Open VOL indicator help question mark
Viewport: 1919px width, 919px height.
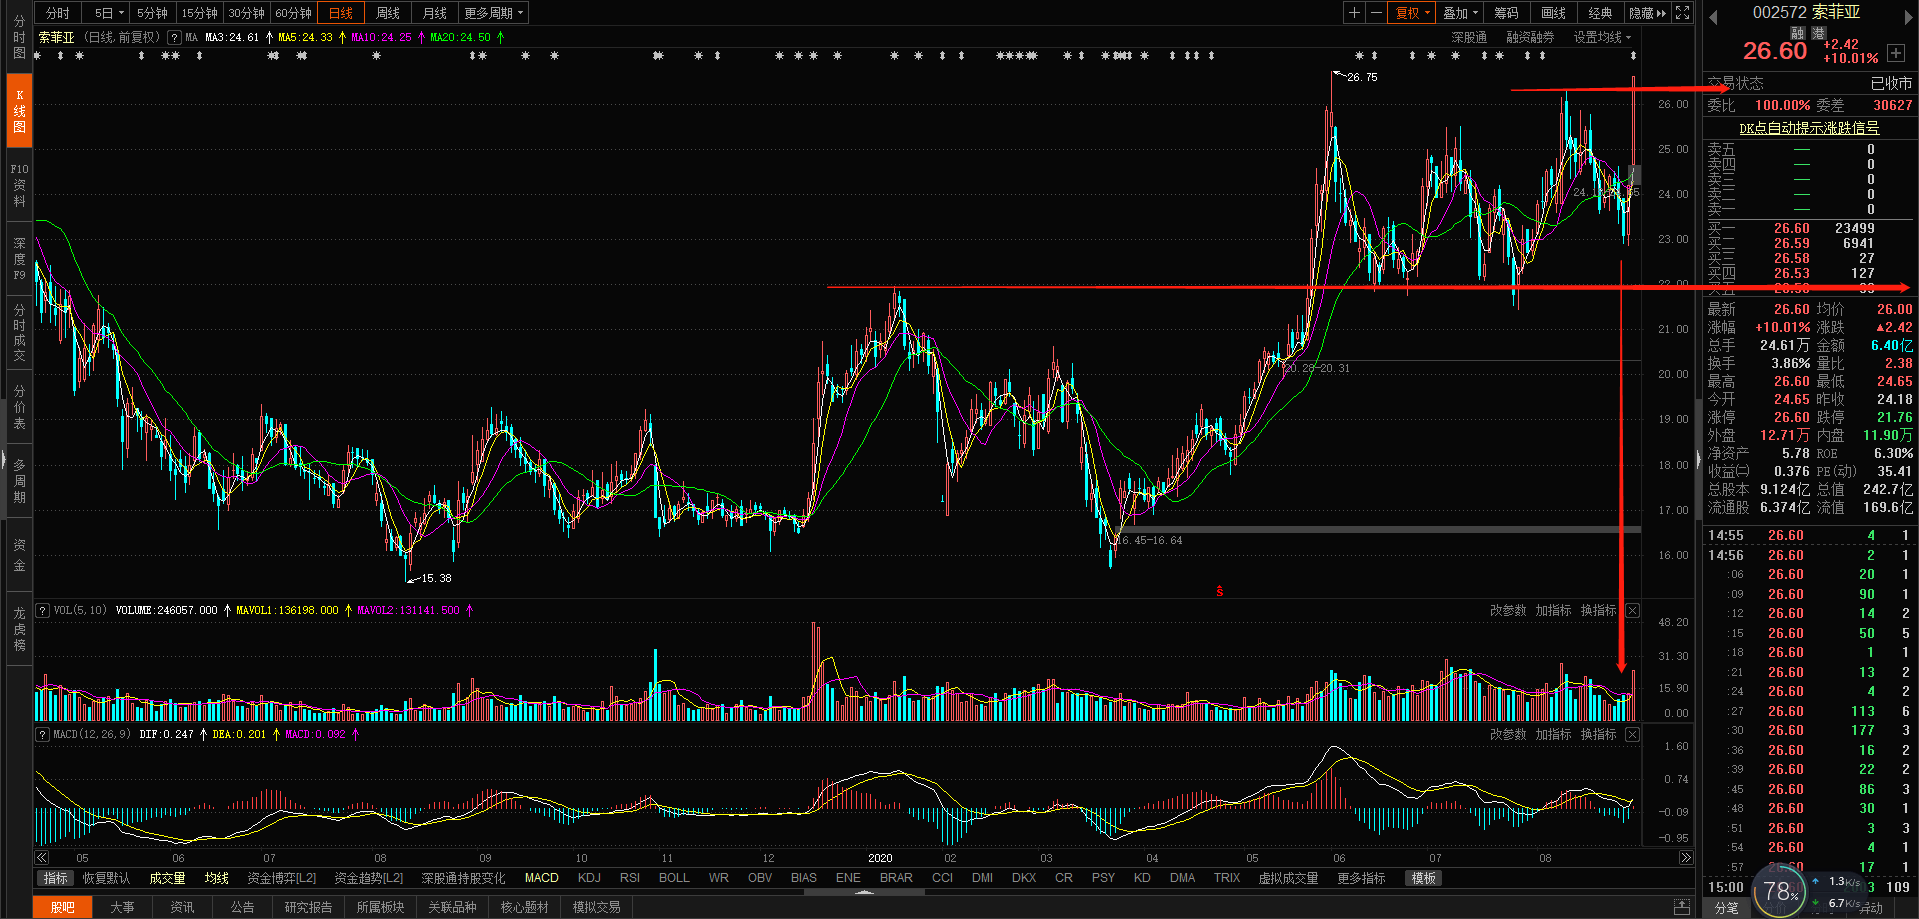[x=43, y=610]
